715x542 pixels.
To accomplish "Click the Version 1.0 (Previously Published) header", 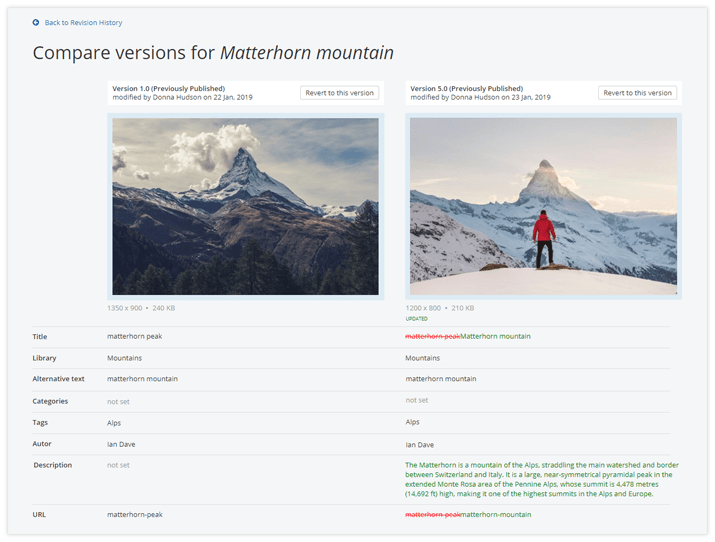I will click(168, 88).
